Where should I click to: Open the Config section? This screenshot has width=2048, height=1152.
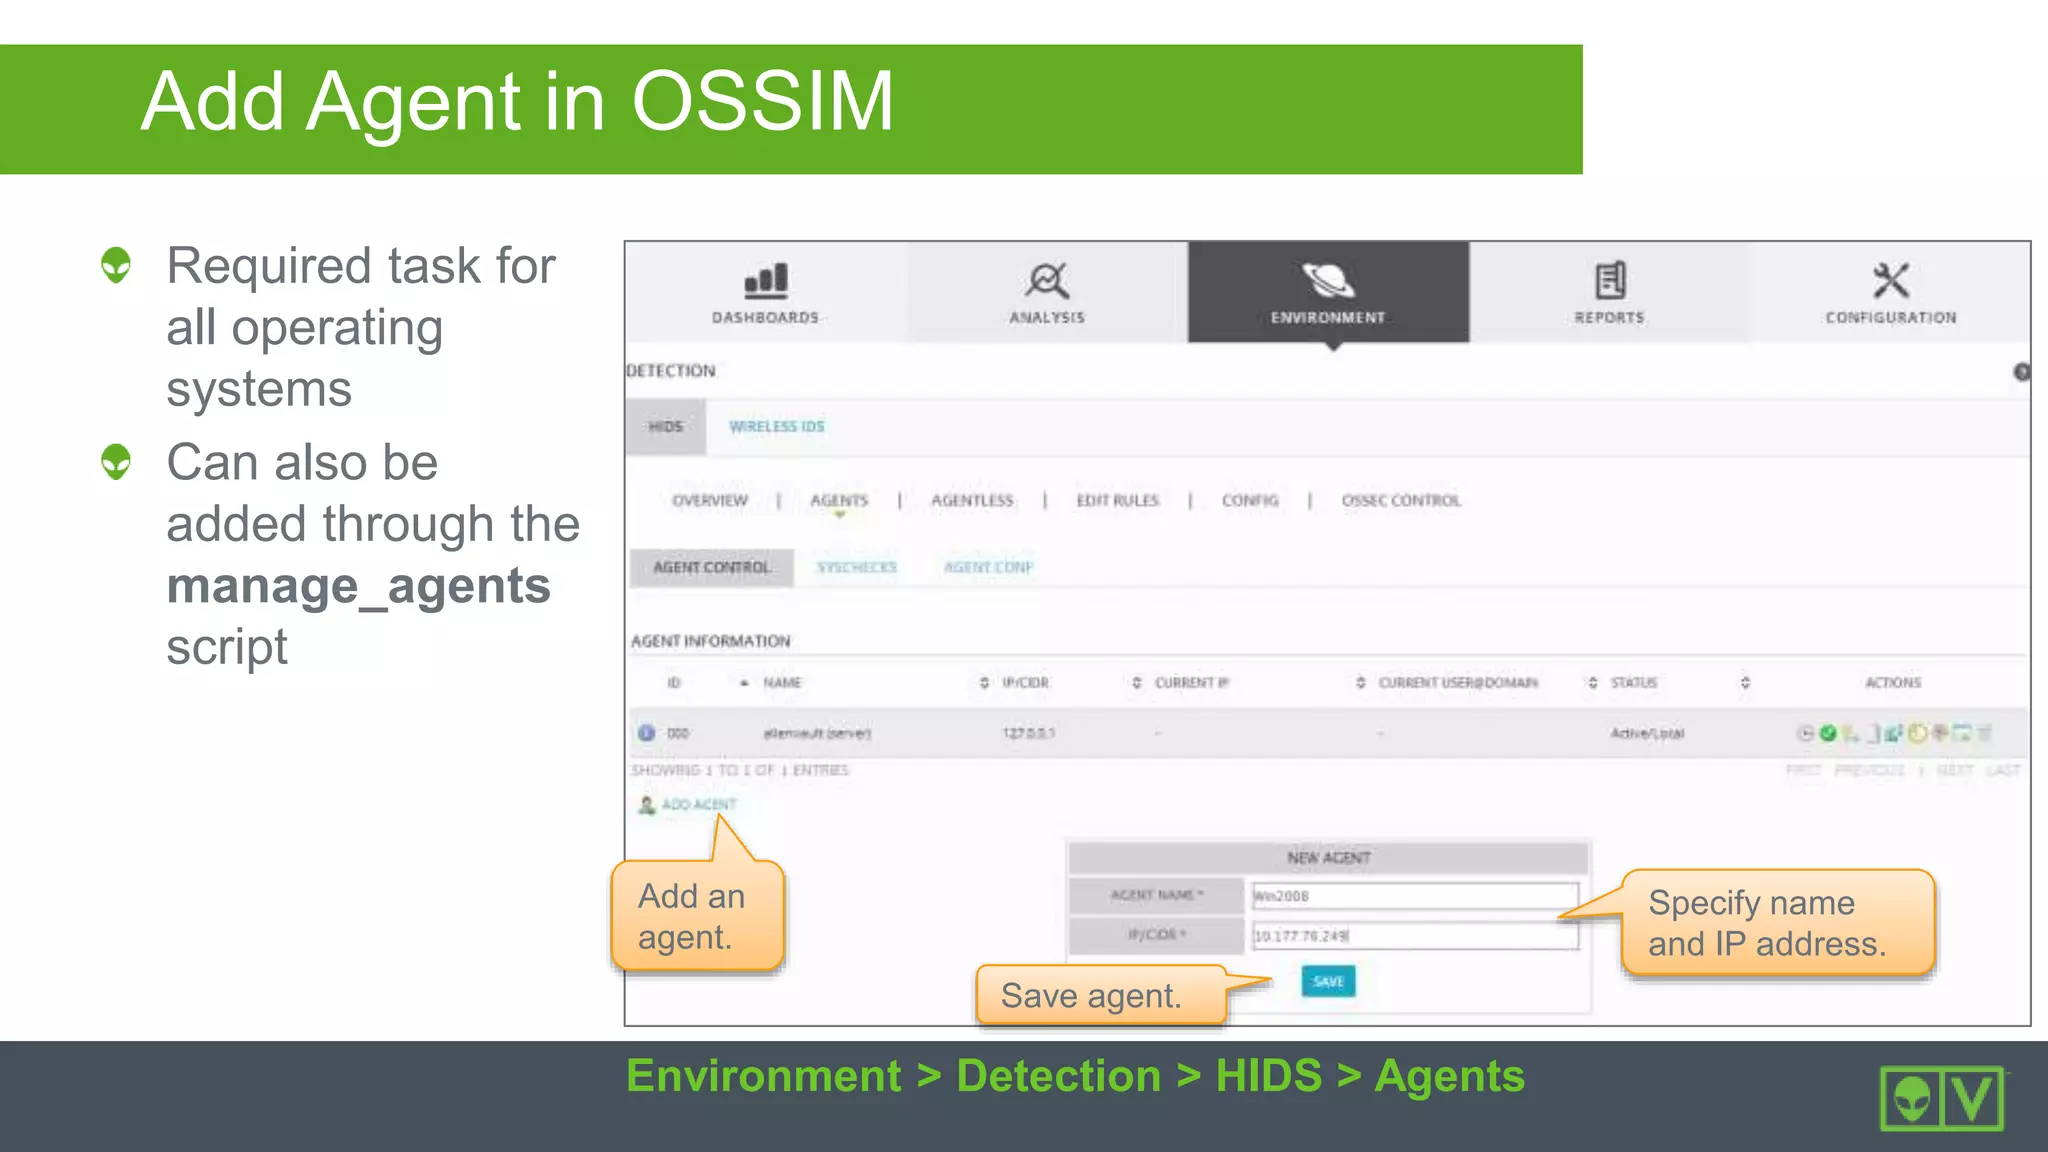pyautogui.click(x=1250, y=500)
